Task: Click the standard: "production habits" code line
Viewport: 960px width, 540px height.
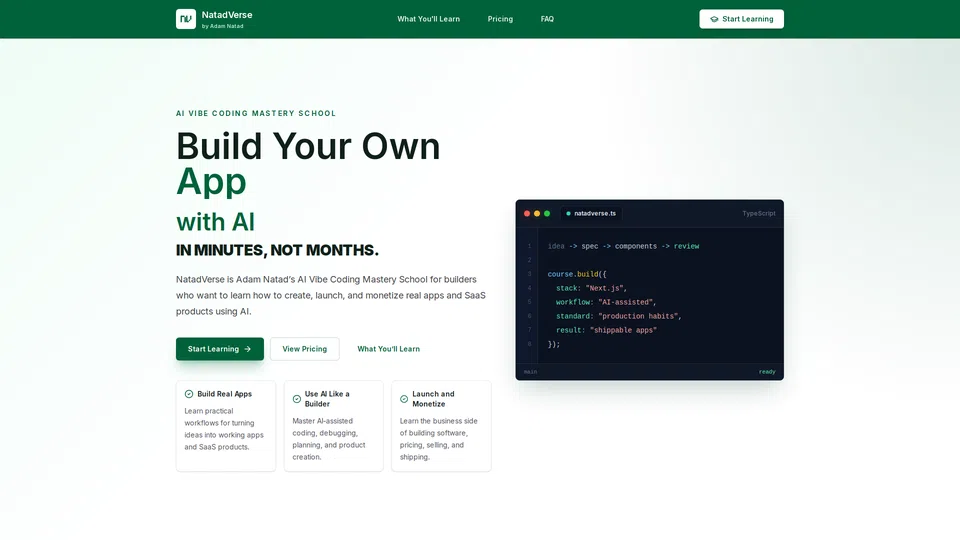Action: pyautogui.click(x=619, y=317)
